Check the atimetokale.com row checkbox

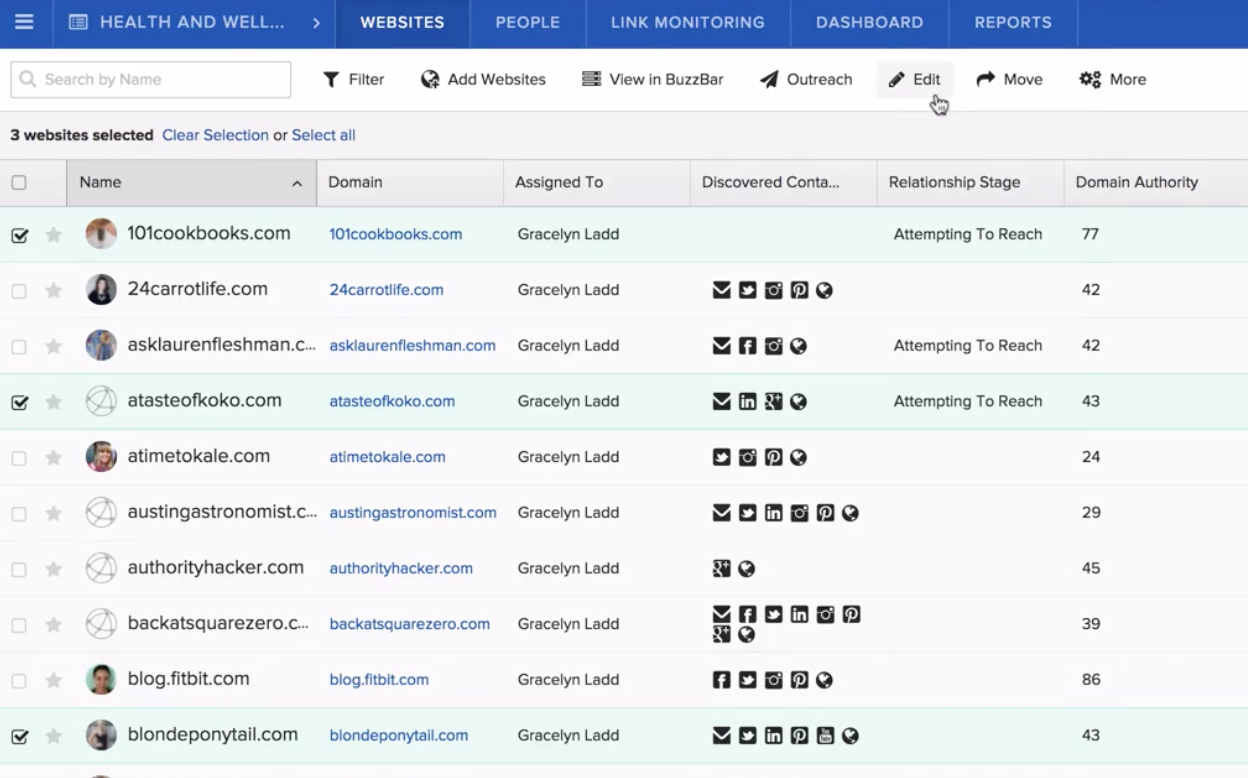point(19,458)
